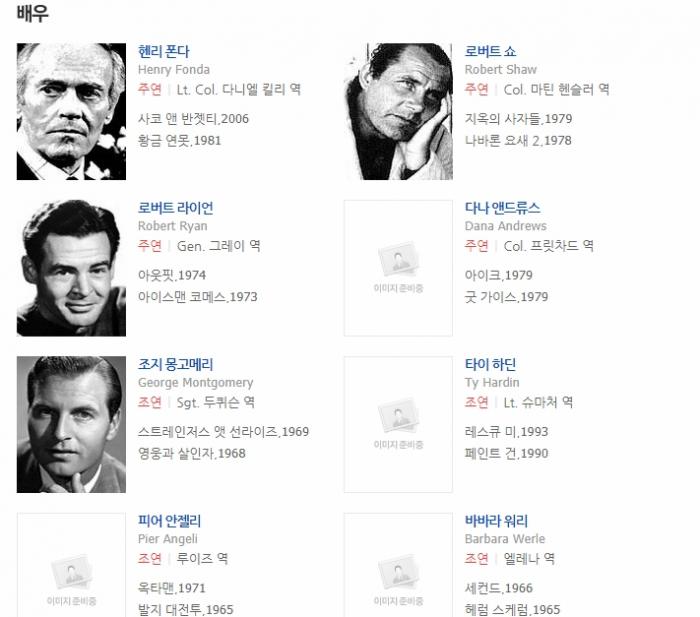This screenshot has height=617, width=700.
Task: Click George Montgomery's portrait photo
Action: click(x=71, y=424)
